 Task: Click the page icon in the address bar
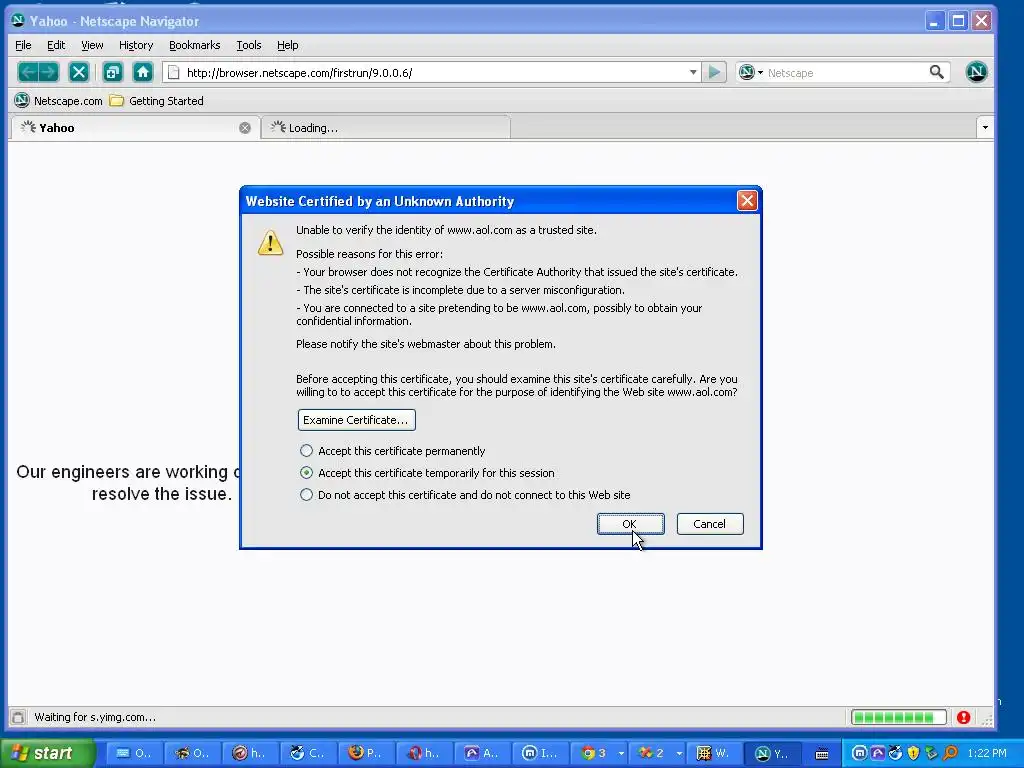pos(174,72)
